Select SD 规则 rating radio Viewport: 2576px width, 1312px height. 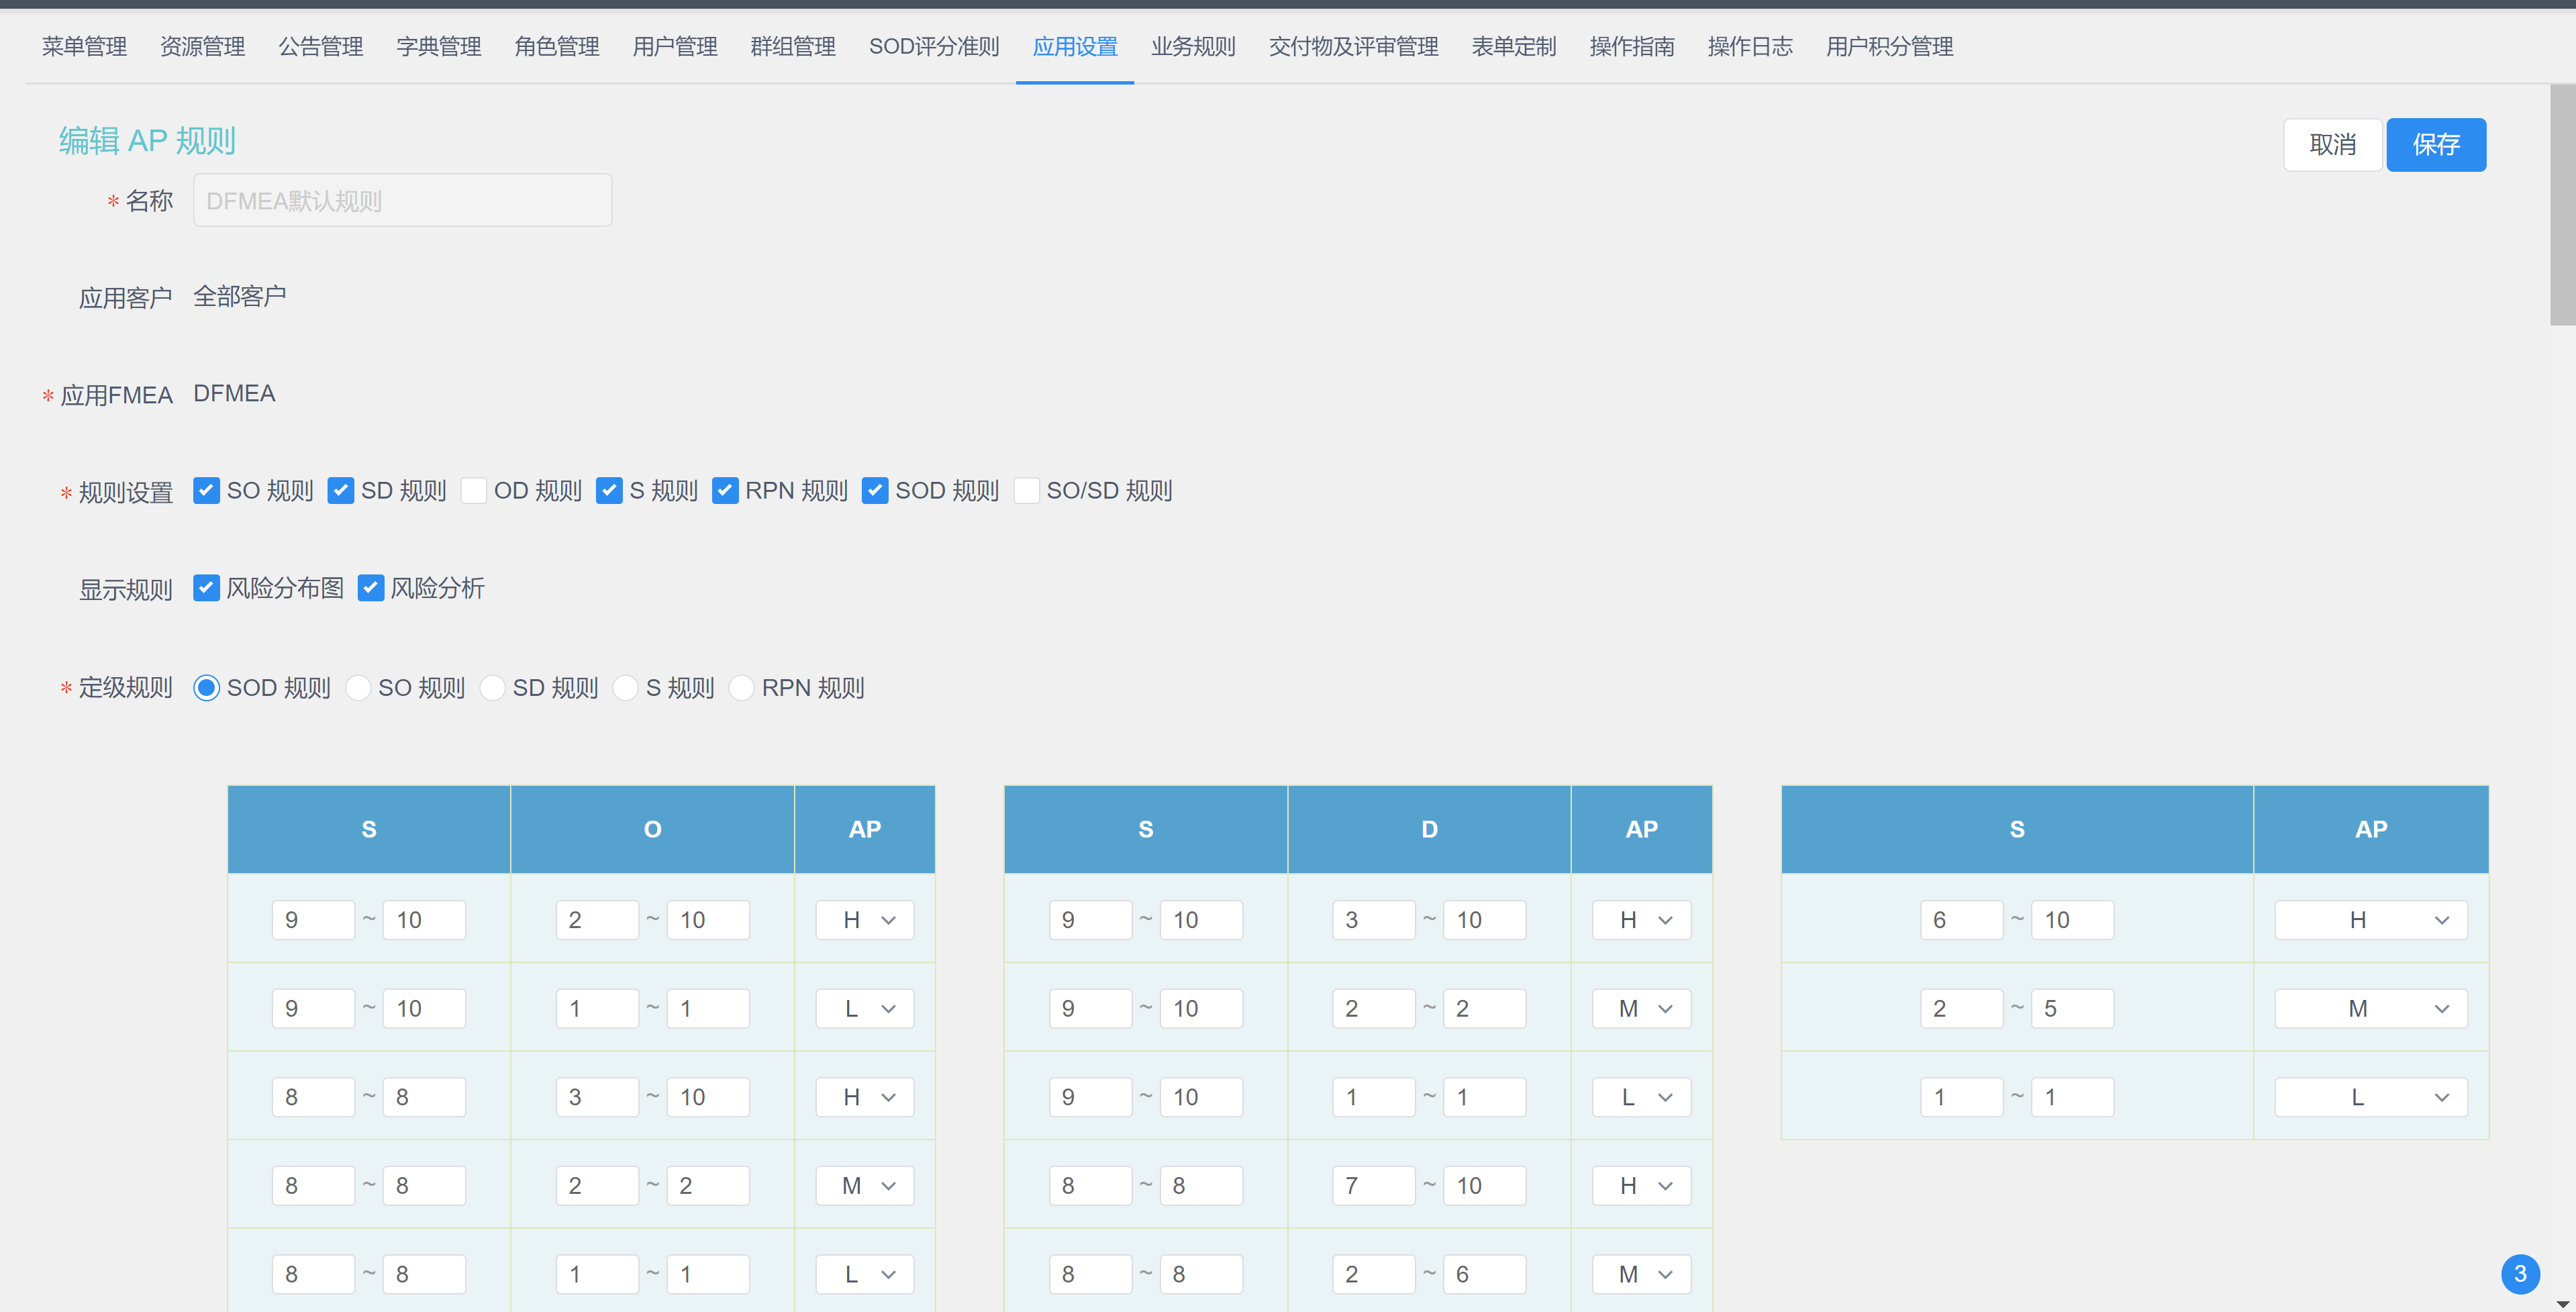coord(492,688)
